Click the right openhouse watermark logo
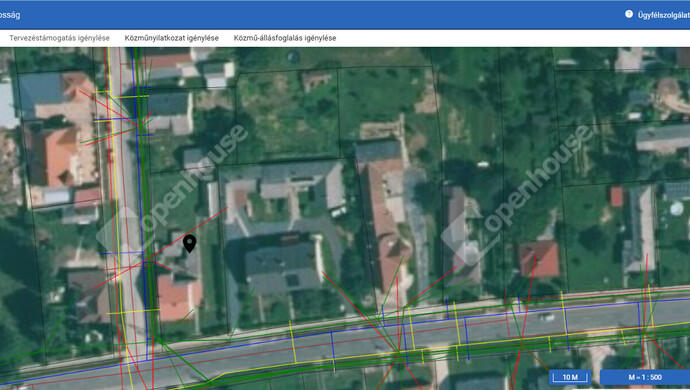The height and width of the screenshot is (390, 690). tap(517, 194)
